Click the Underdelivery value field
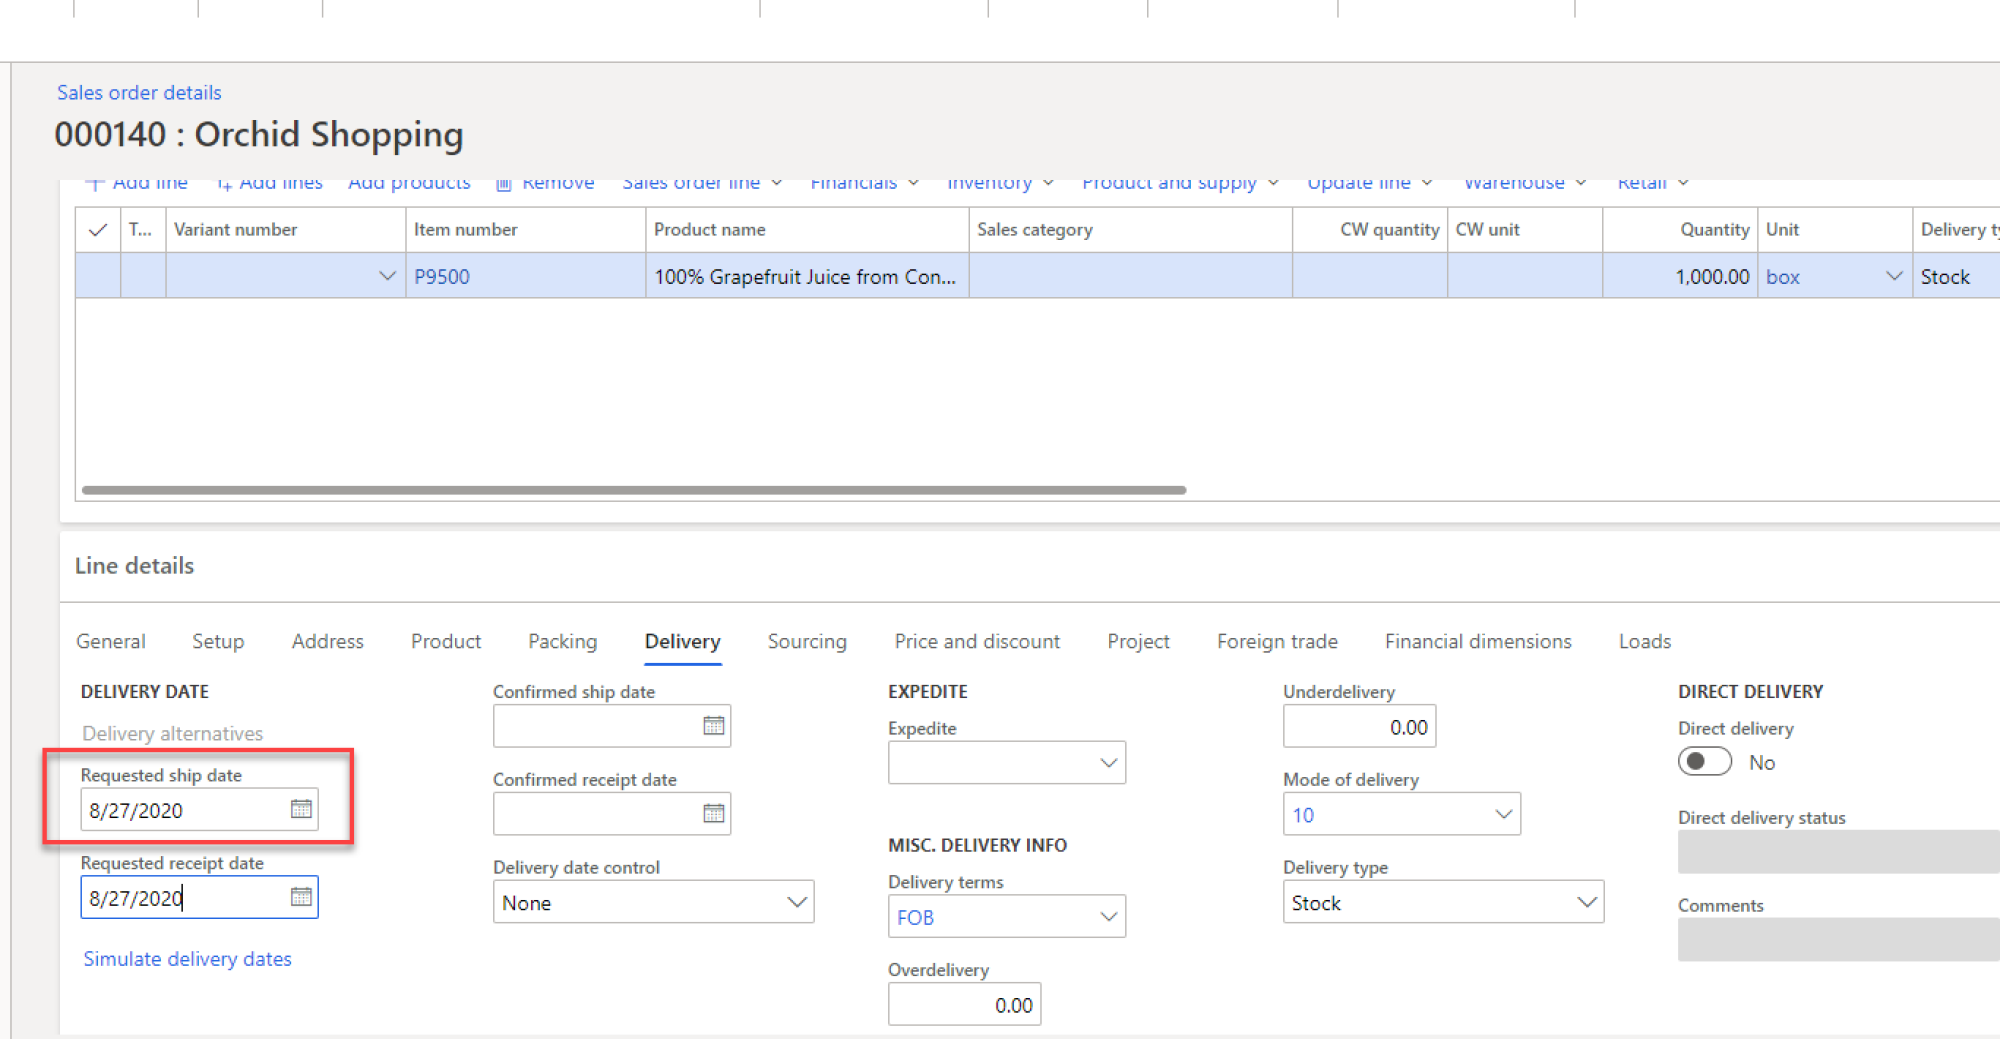Viewport: 2000px width, 1039px height. pyautogui.click(x=1359, y=727)
